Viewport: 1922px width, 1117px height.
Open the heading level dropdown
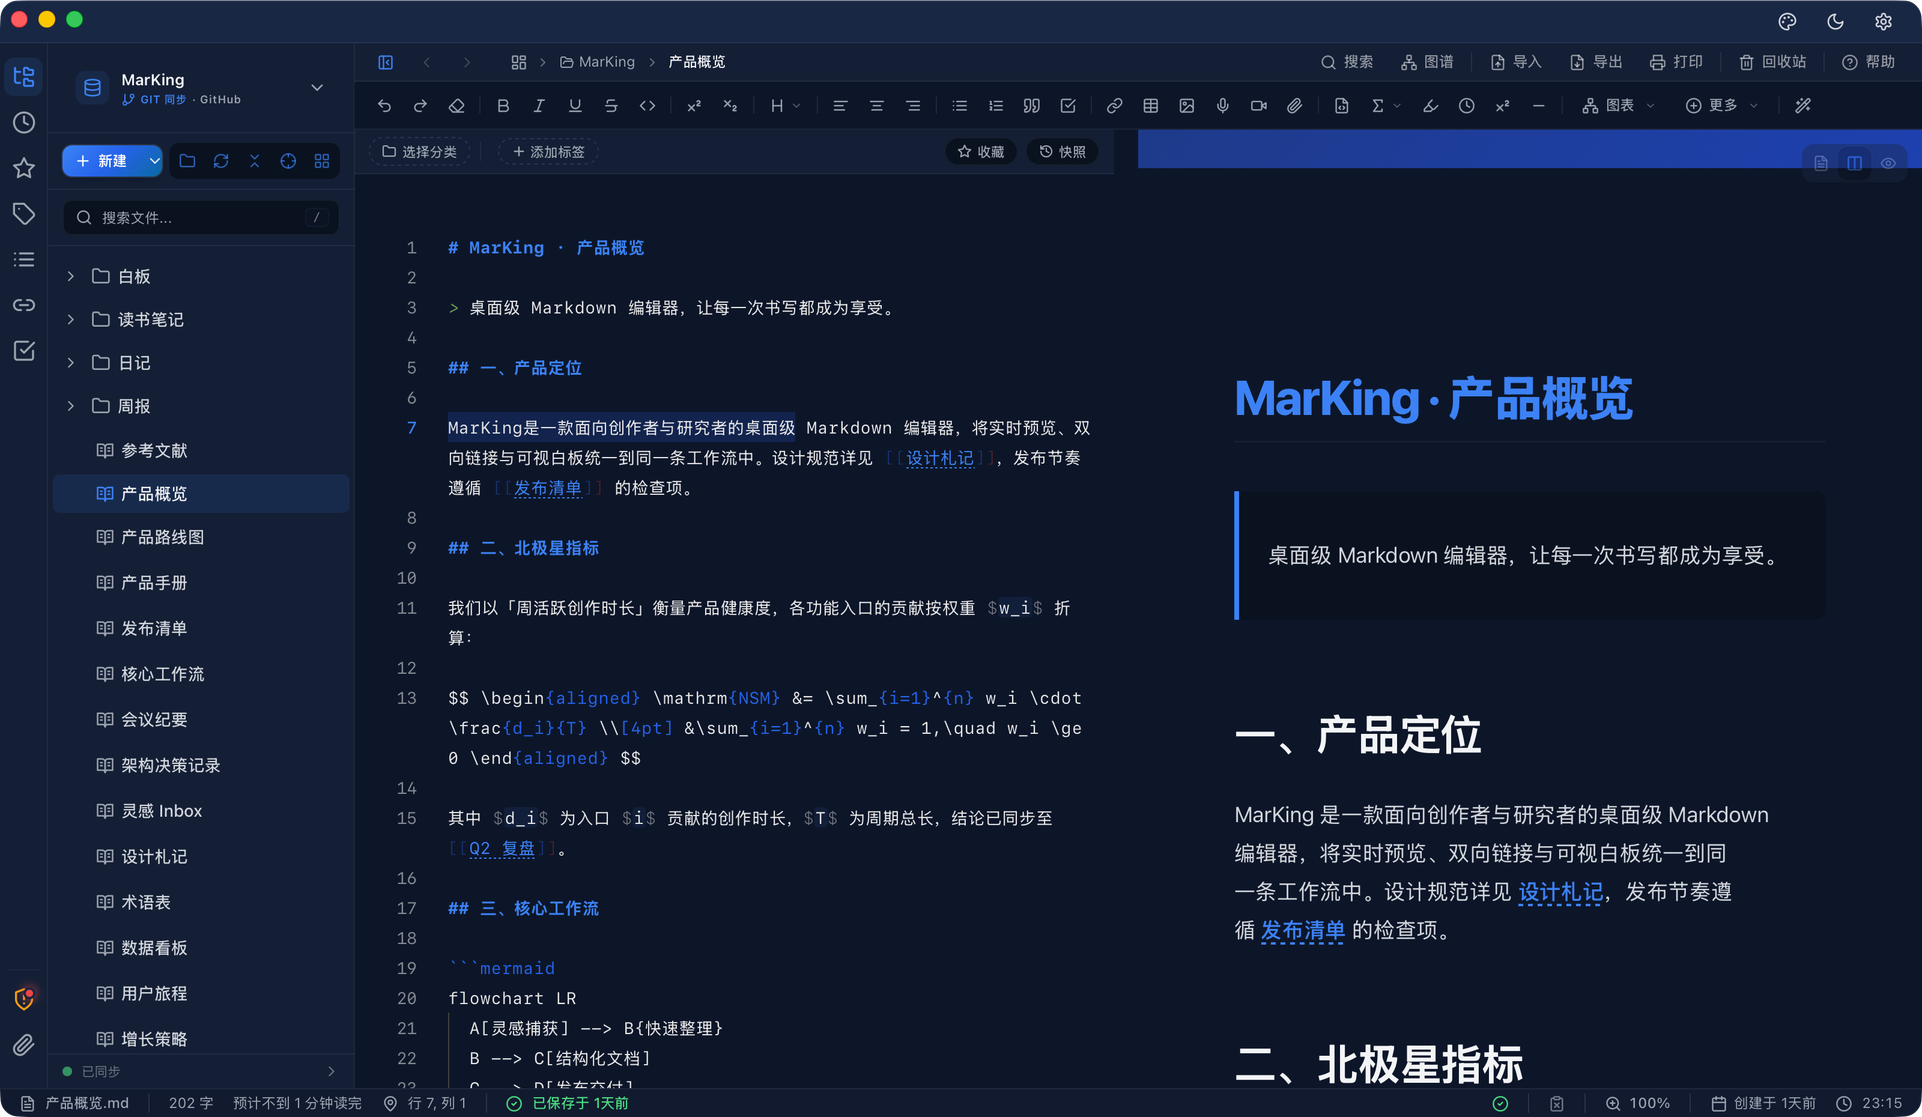(785, 106)
